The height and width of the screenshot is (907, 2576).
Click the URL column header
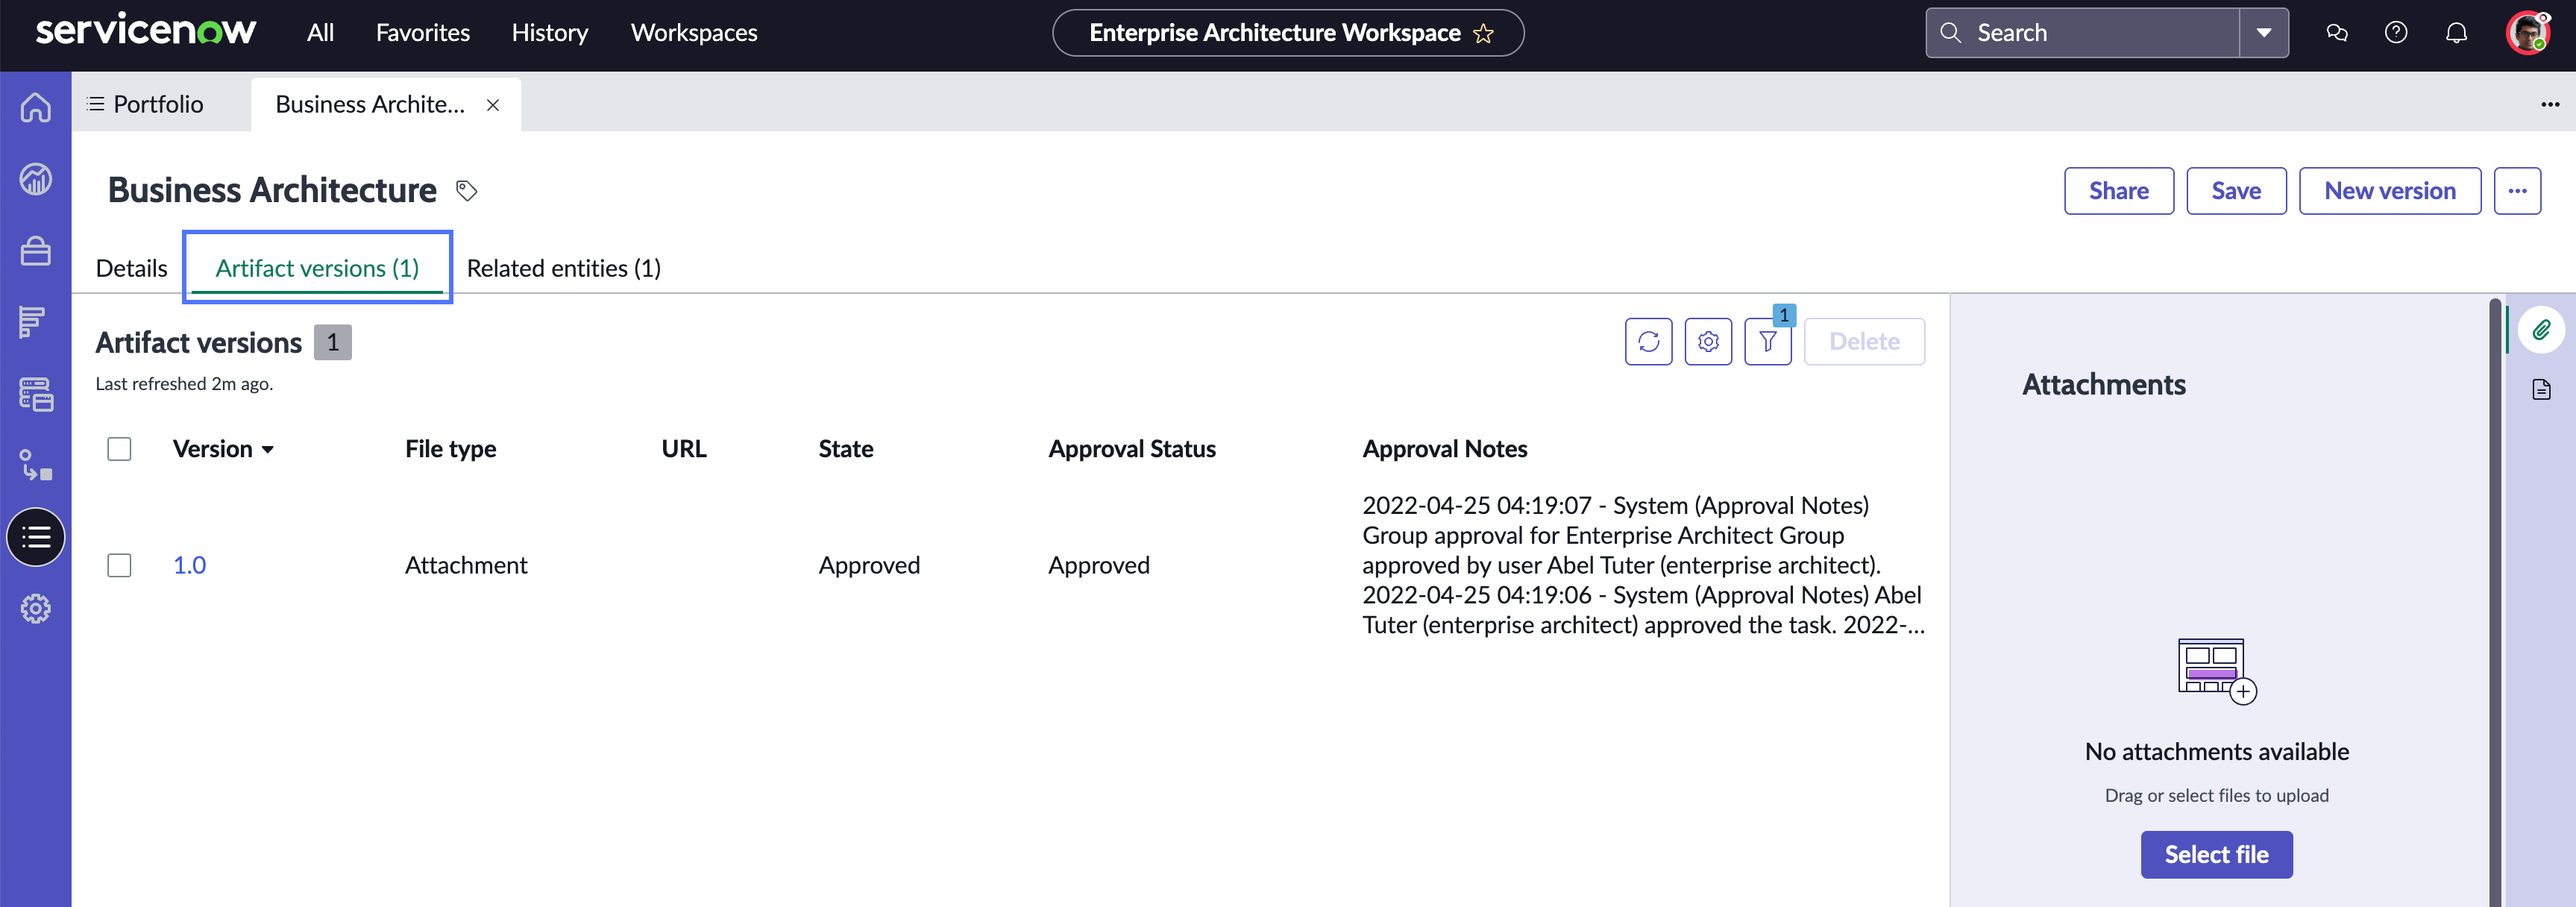[684, 449]
